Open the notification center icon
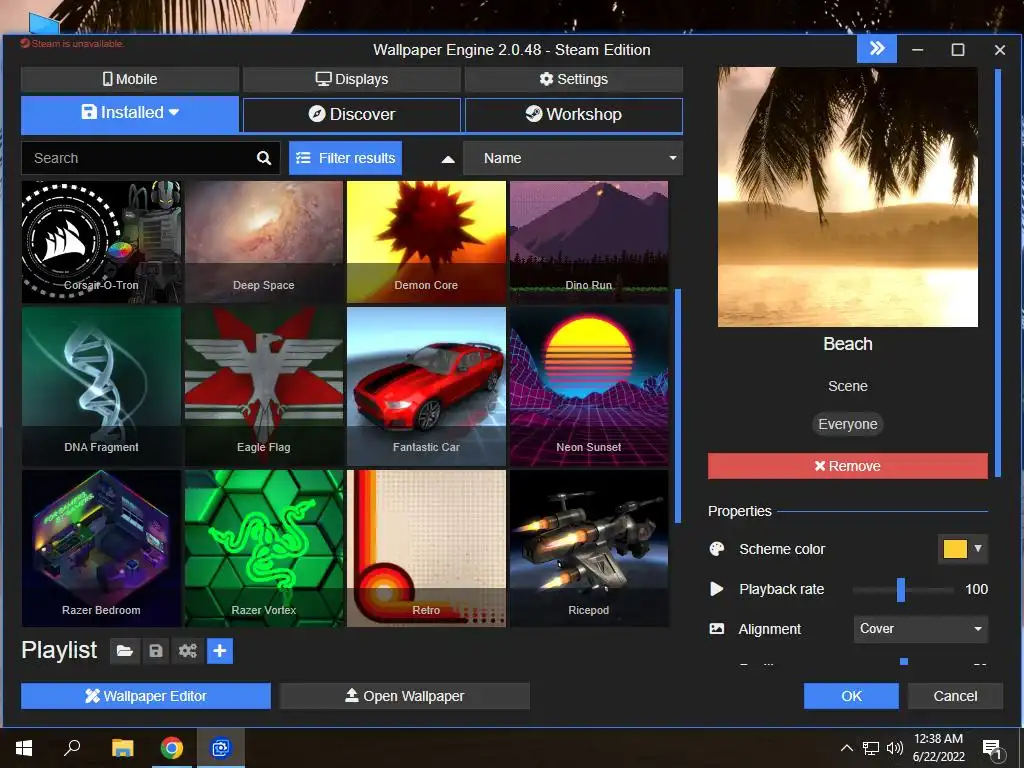Viewport: 1024px width, 768px height. pyautogui.click(x=991, y=749)
